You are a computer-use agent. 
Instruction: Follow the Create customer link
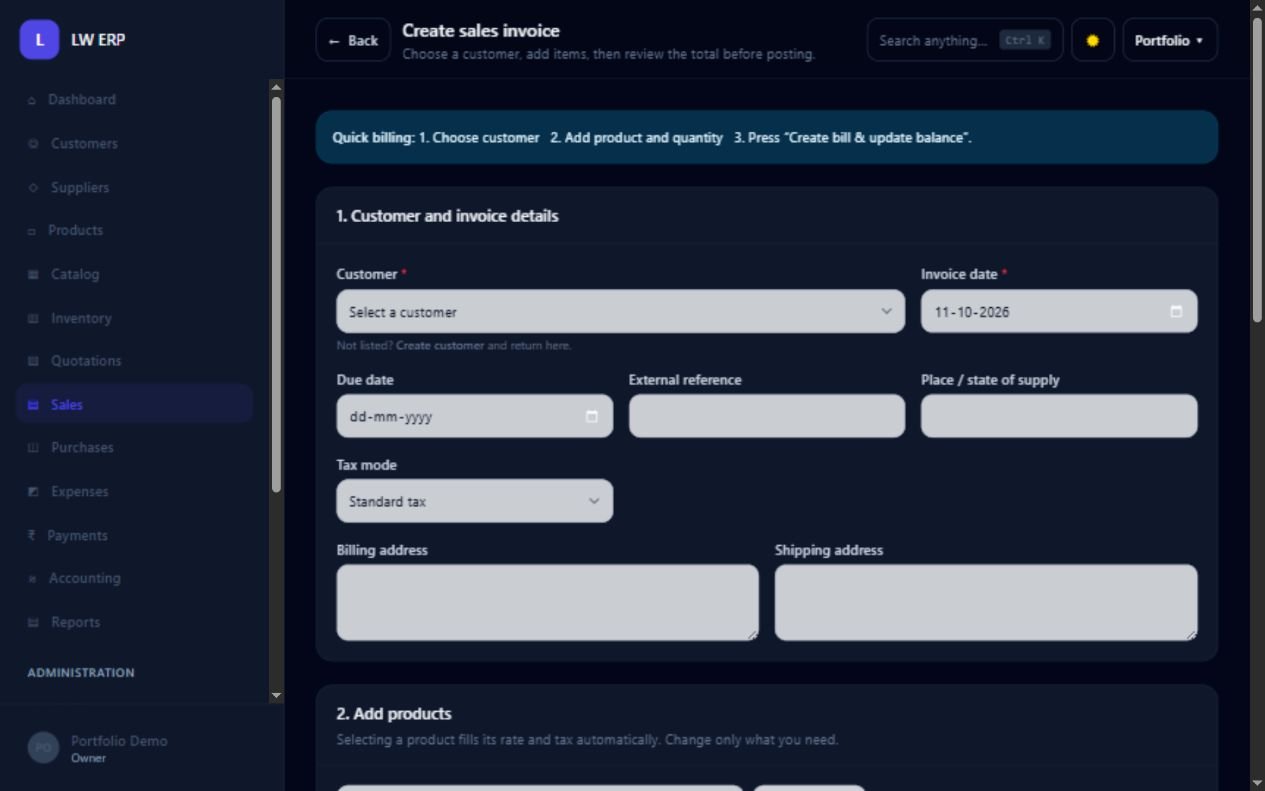pyautogui.click(x=440, y=346)
